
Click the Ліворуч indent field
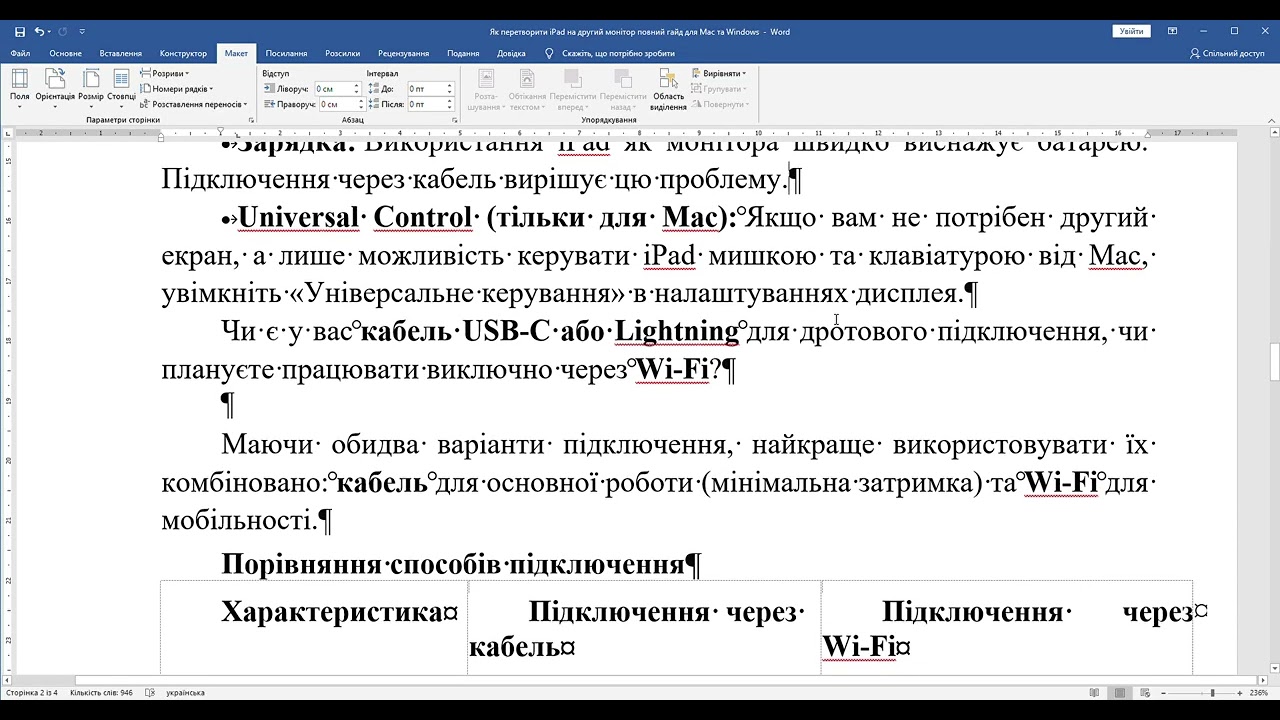(x=337, y=89)
